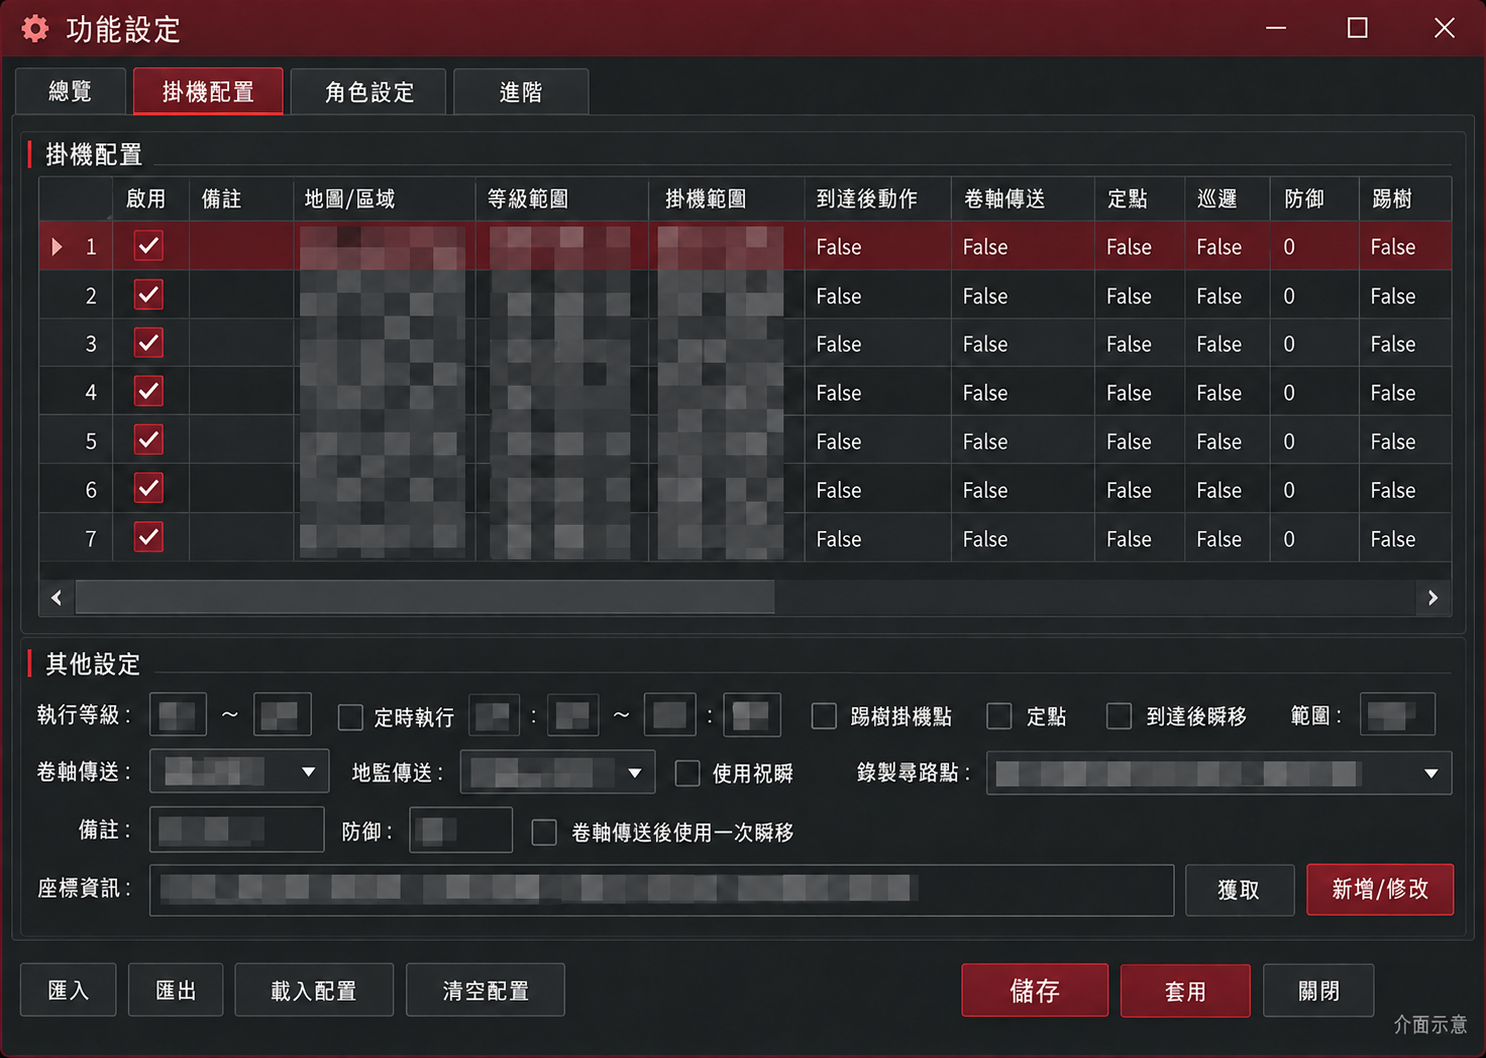Click the 地圖/區域 column header
The width and height of the screenshot is (1486, 1058).
(384, 199)
